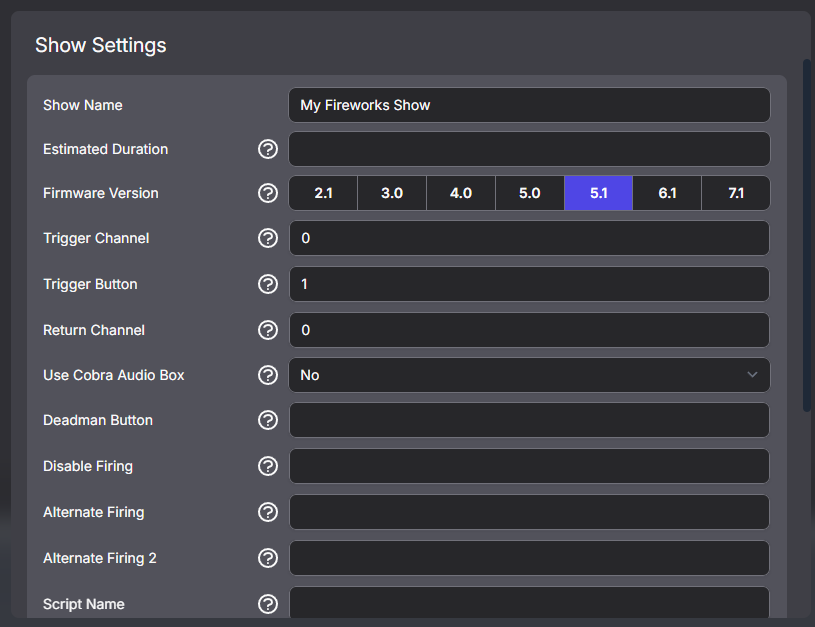
Task: Open the Firmware Version help tooltip
Action: click(267, 193)
